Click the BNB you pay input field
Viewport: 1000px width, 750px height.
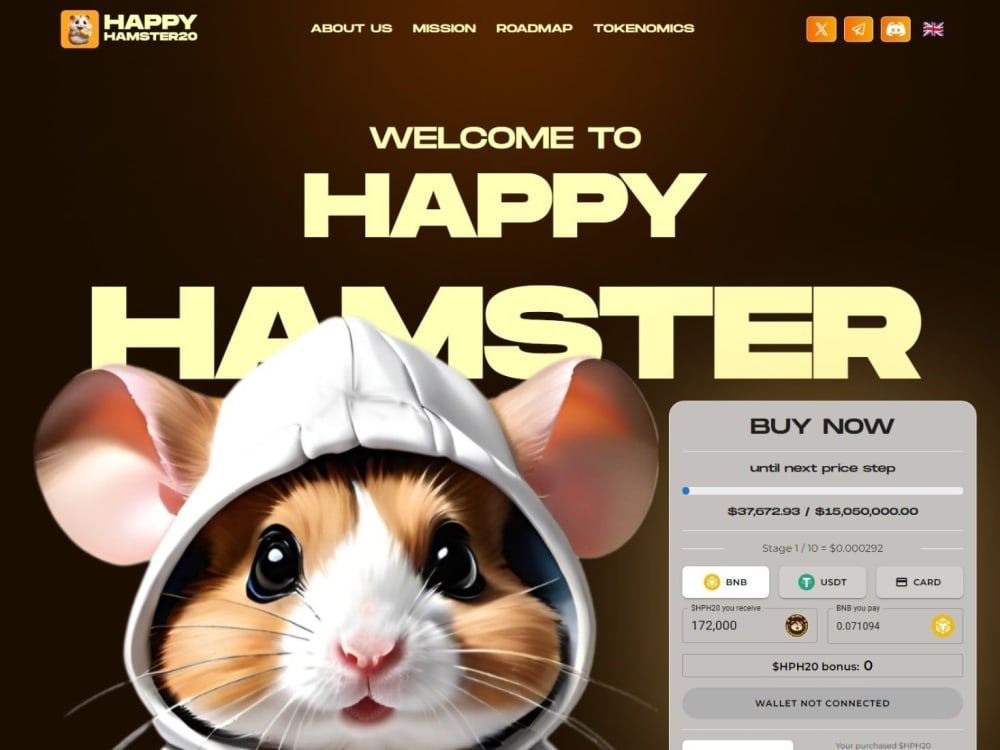tap(895, 625)
